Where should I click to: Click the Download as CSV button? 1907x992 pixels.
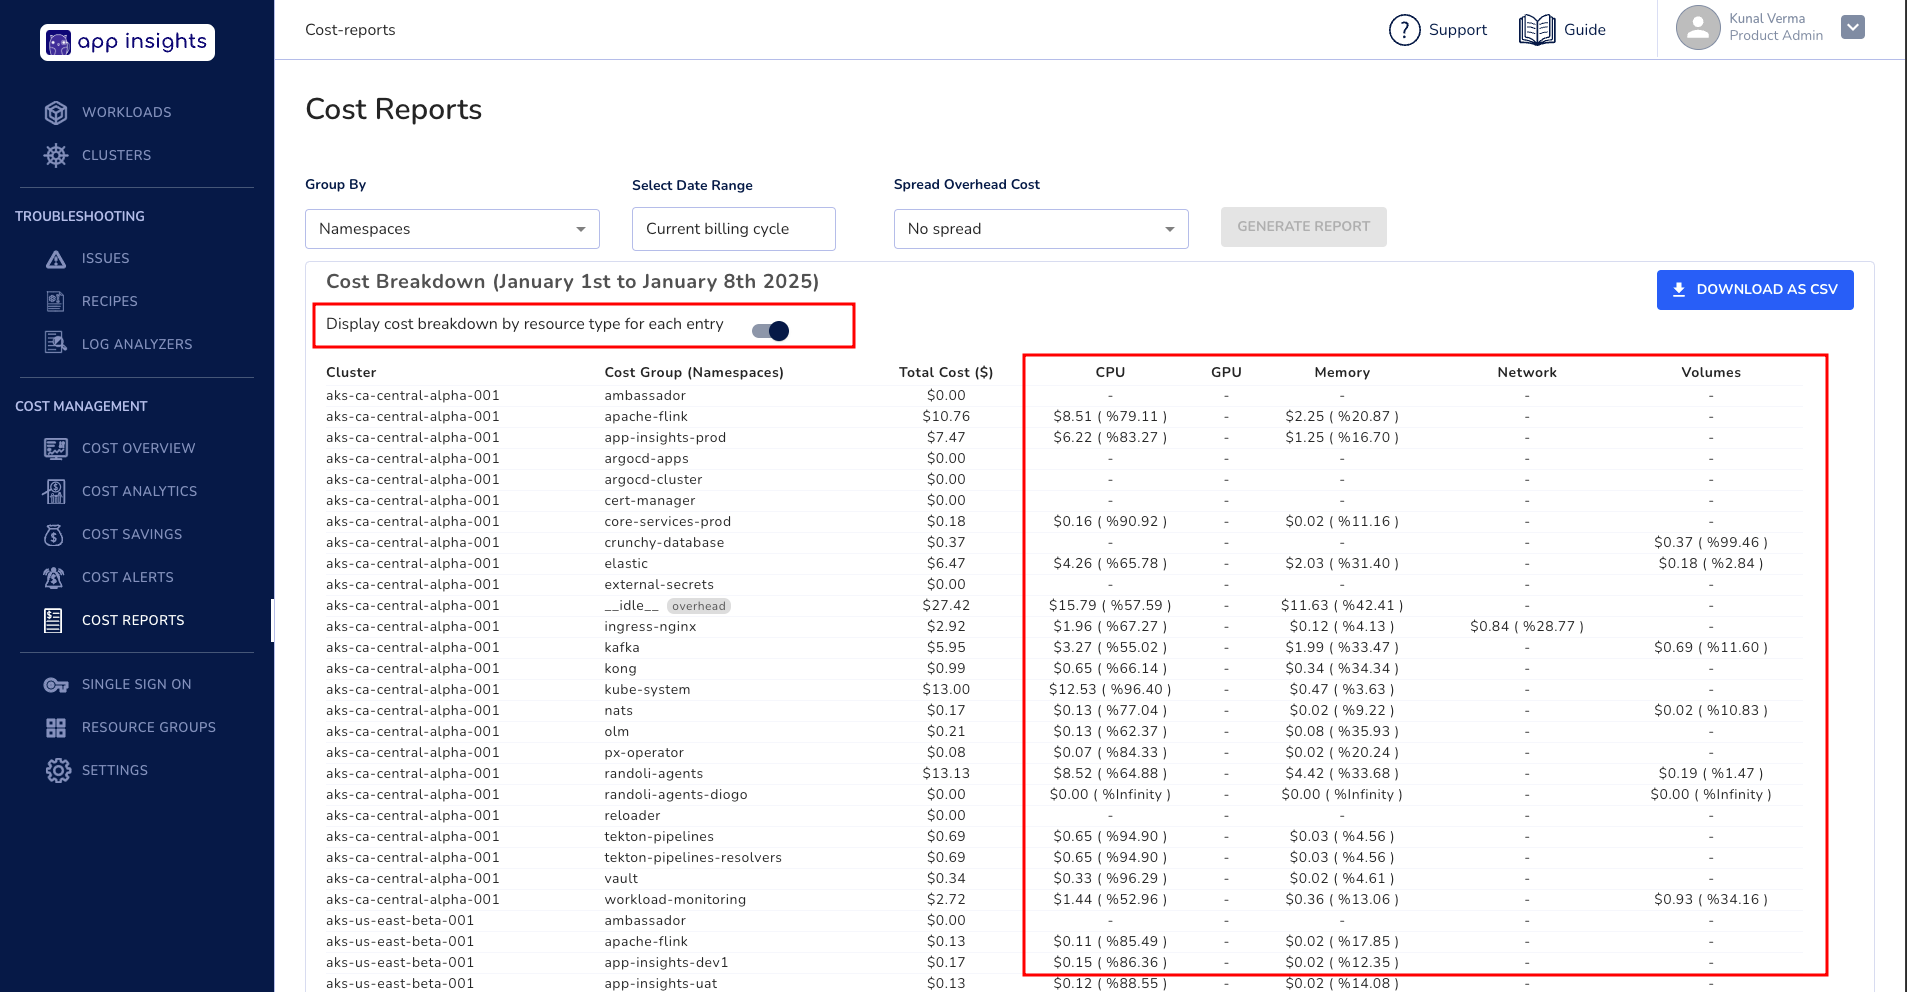(x=1754, y=290)
